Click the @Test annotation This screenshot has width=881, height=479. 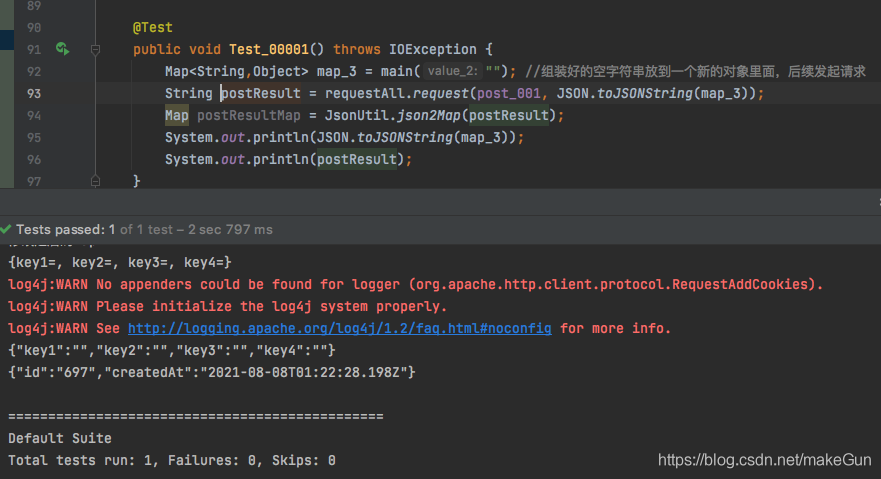pos(152,27)
